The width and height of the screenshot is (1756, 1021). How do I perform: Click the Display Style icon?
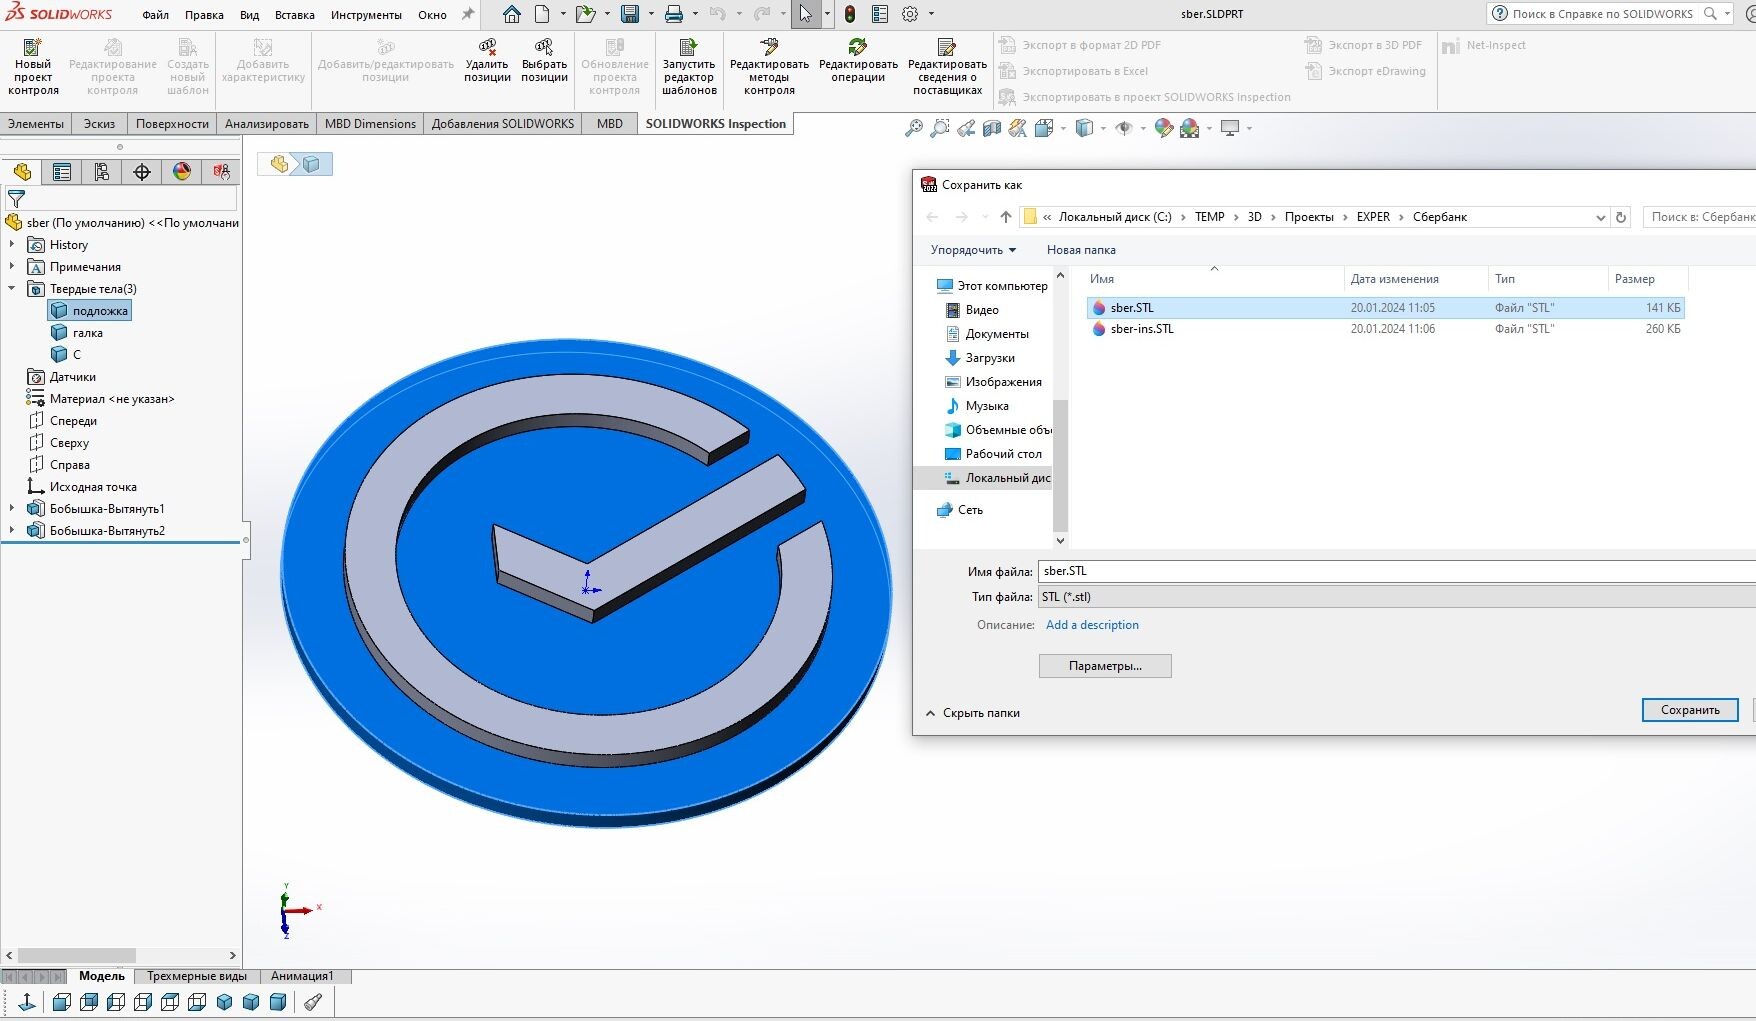1084,128
